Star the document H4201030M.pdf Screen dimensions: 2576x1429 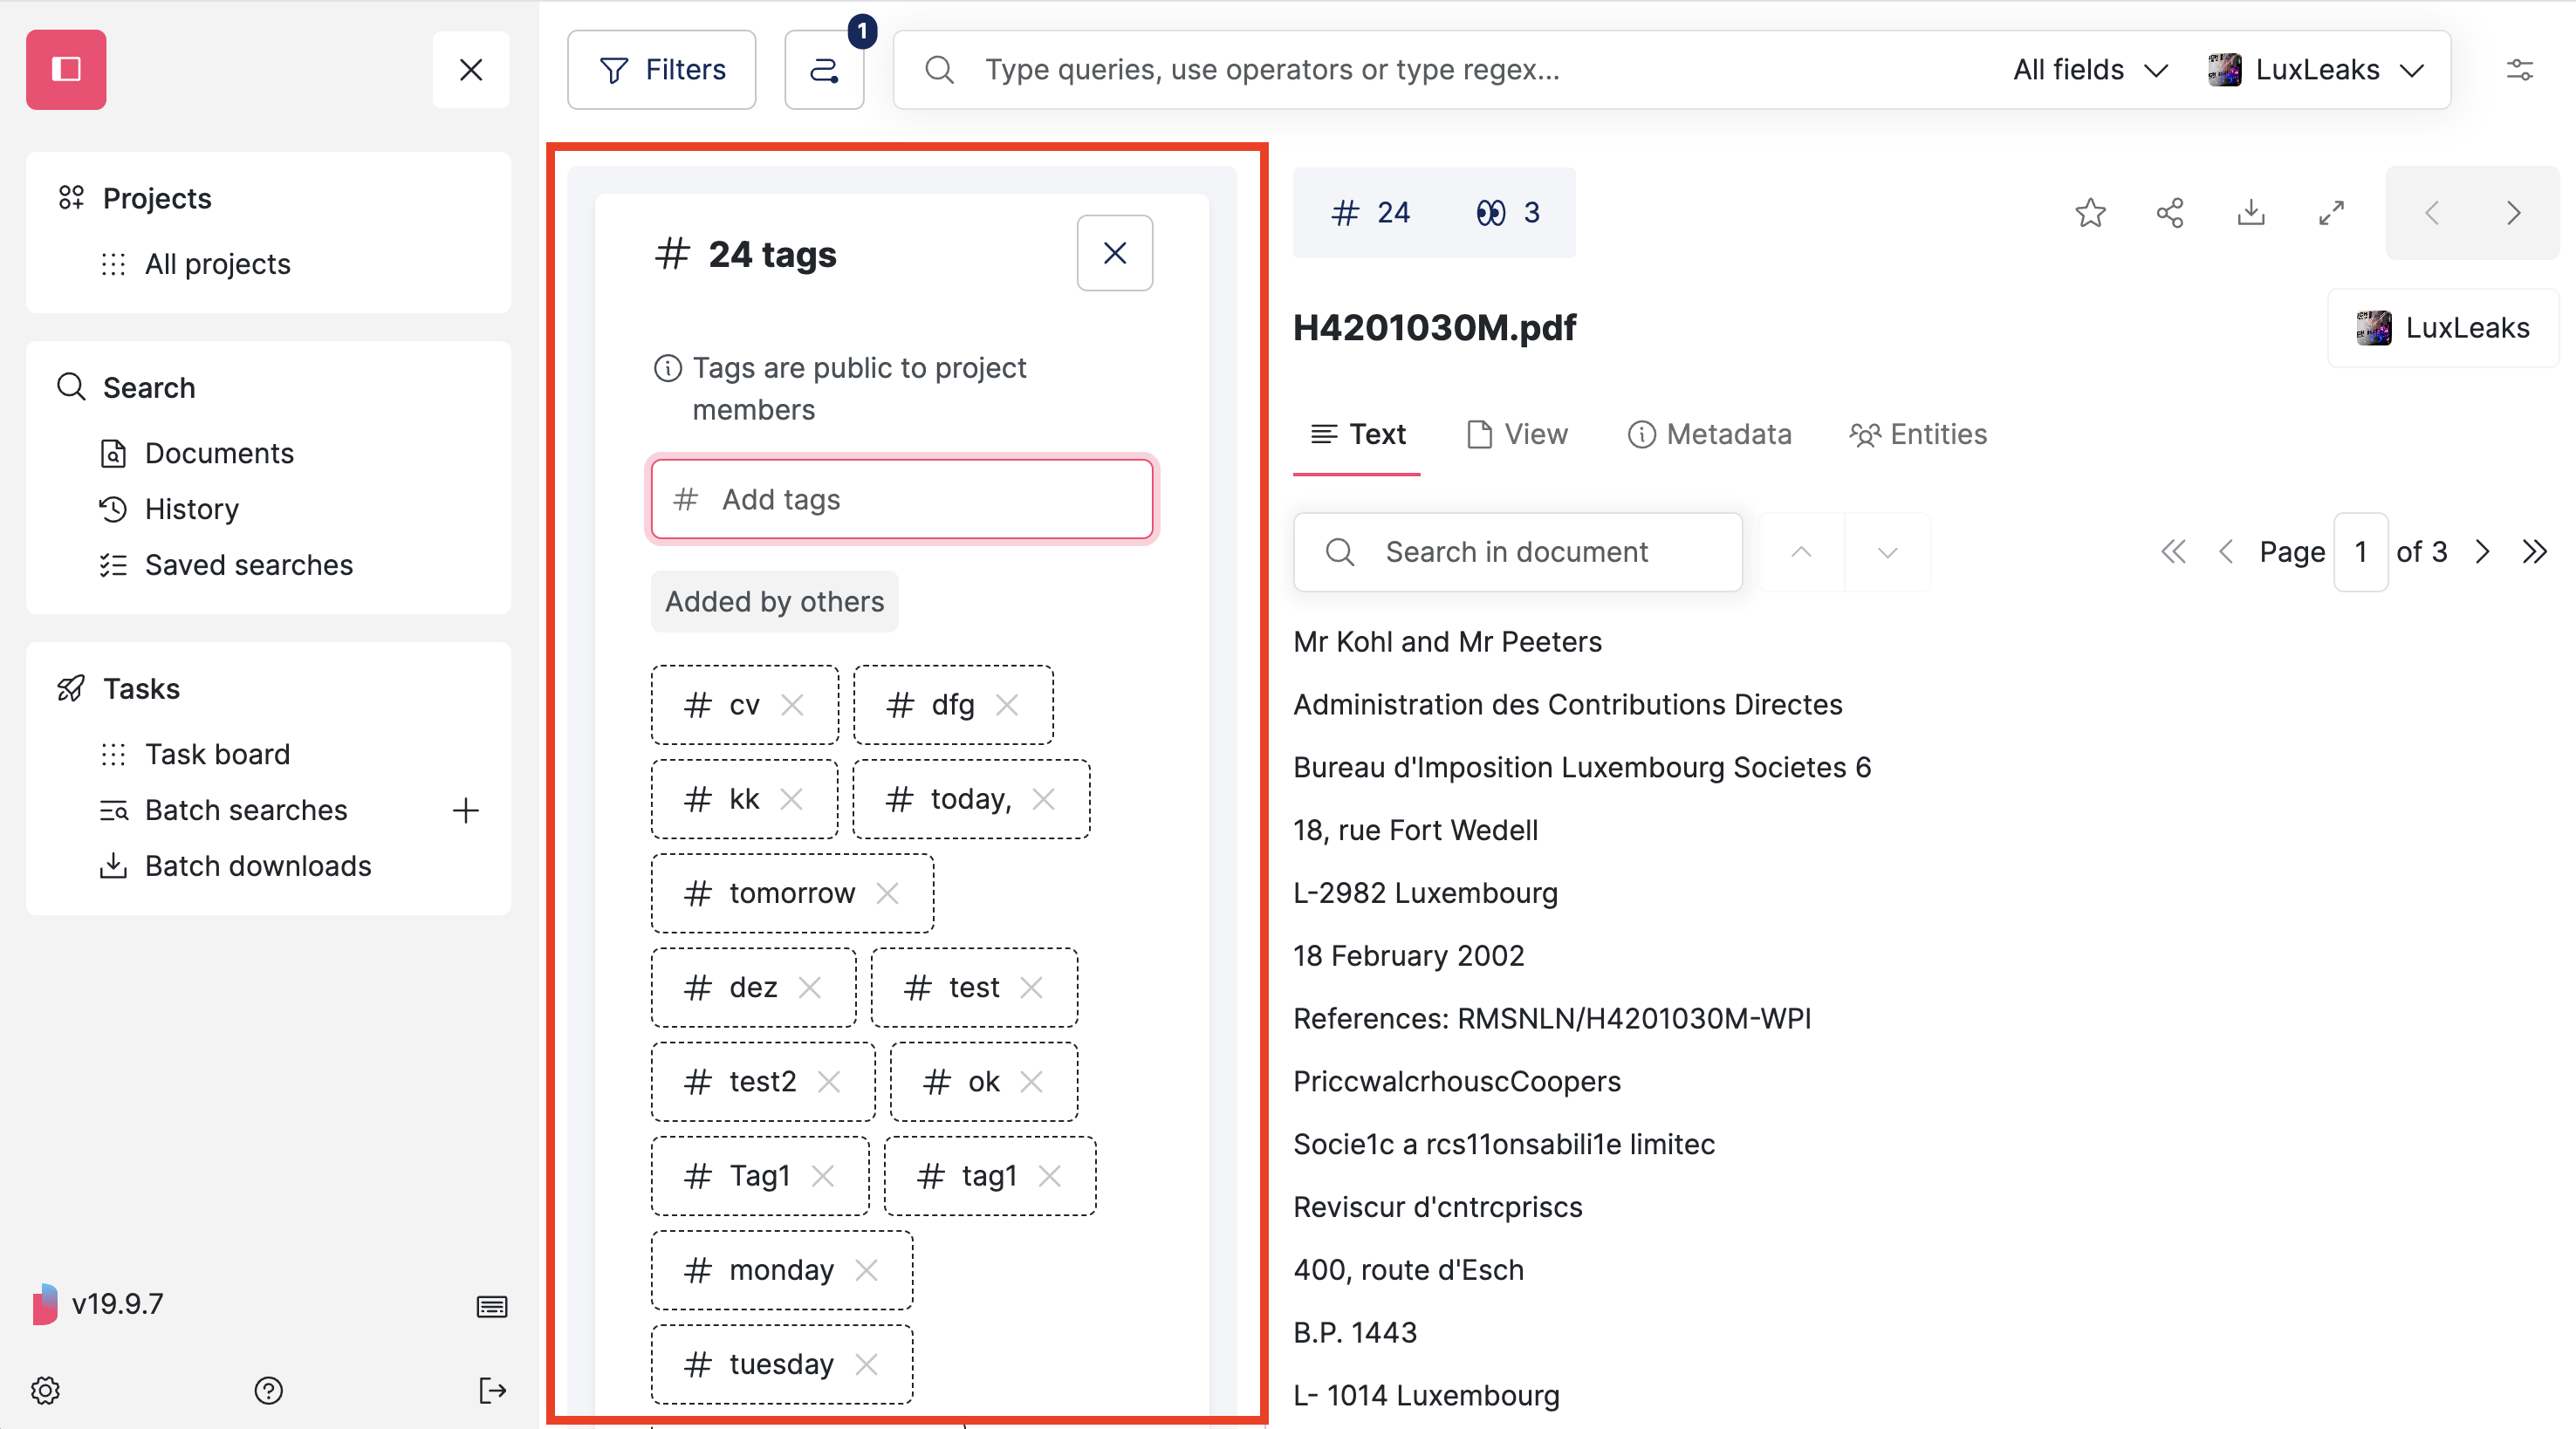(2090, 212)
